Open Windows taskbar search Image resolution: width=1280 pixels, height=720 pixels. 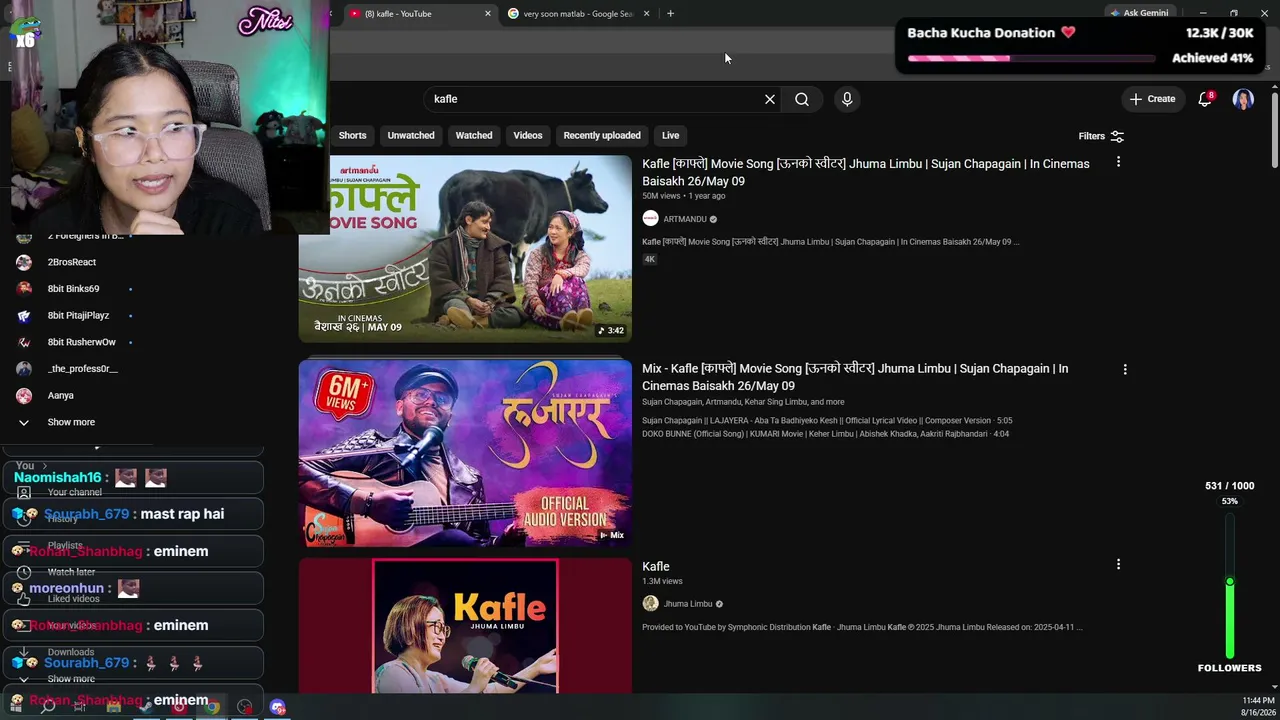(x=48, y=707)
